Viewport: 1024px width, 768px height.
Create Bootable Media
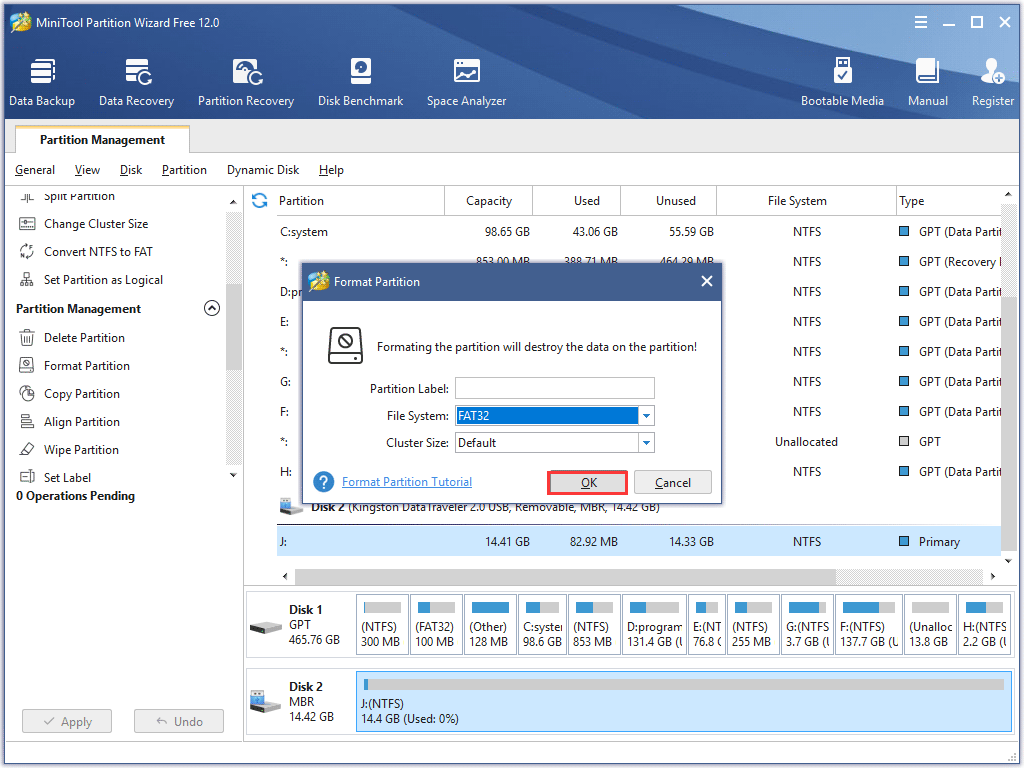pyautogui.click(x=842, y=82)
